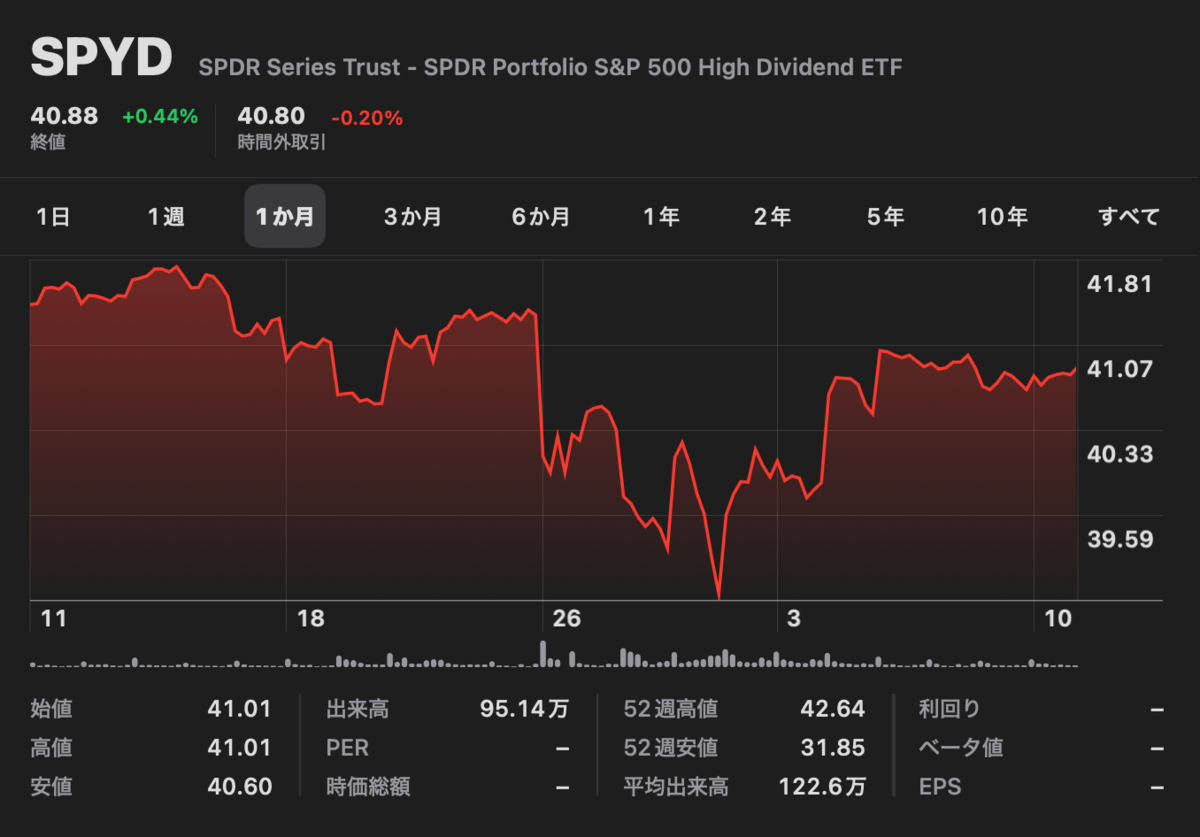Click the green +0.44% change value
This screenshot has height=837, width=1200.
pyautogui.click(x=160, y=117)
